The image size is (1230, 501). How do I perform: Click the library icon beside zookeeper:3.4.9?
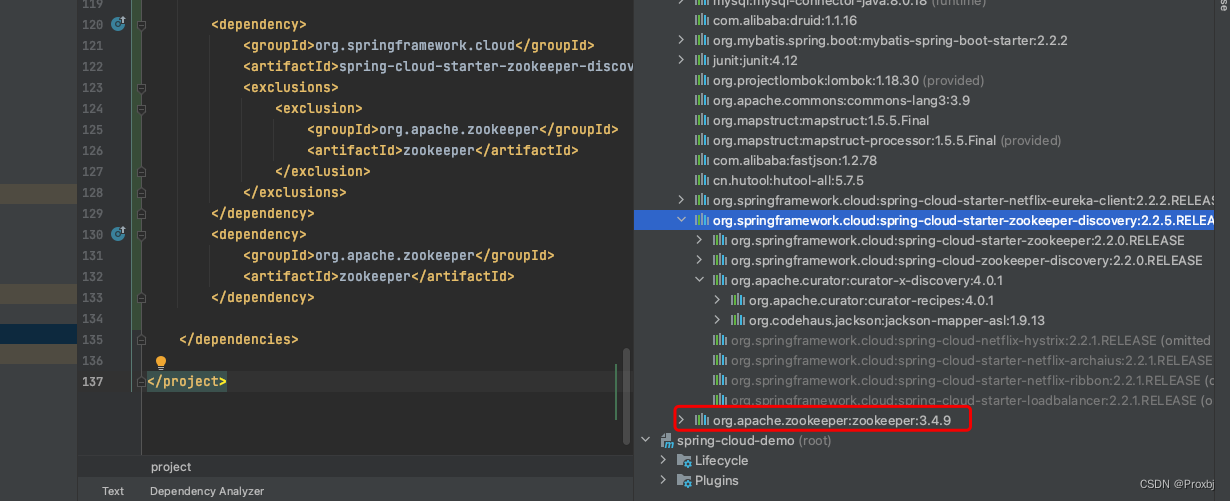click(703, 420)
